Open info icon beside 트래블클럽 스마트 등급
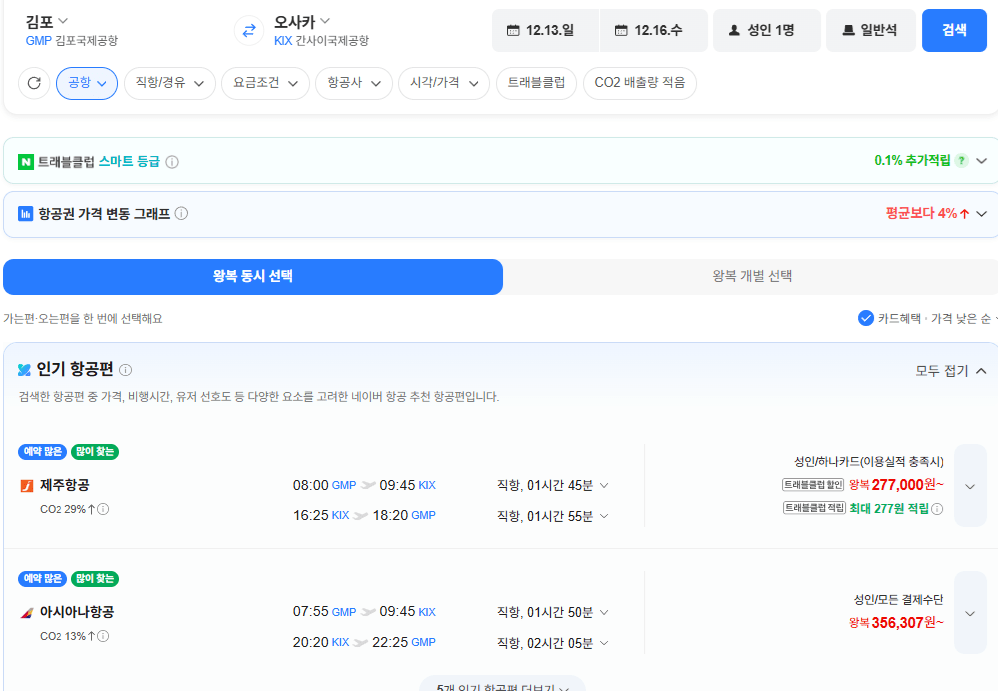998x691 pixels. pyautogui.click(x=172, y=162)
